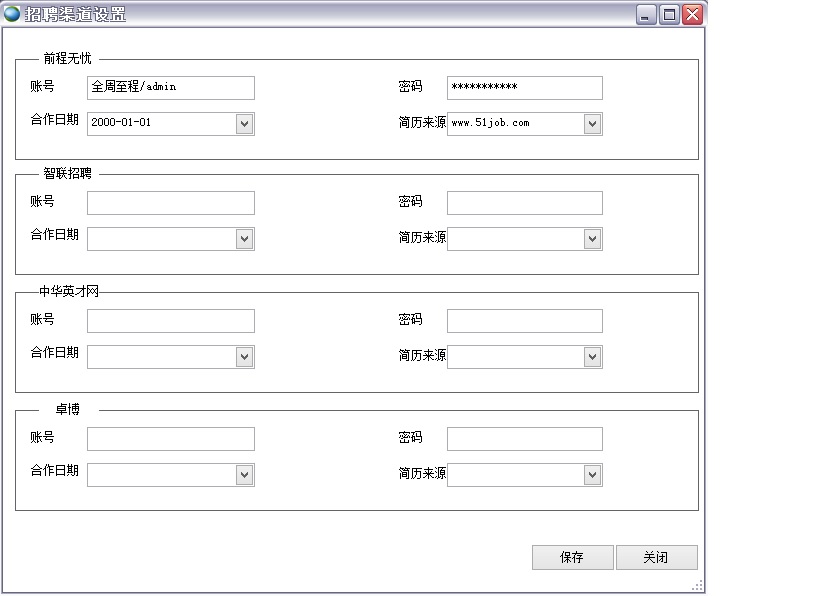Click the 前程无忧 密码 field
Image resolution: width=819 pixels, height=596 pixels.
524,88
